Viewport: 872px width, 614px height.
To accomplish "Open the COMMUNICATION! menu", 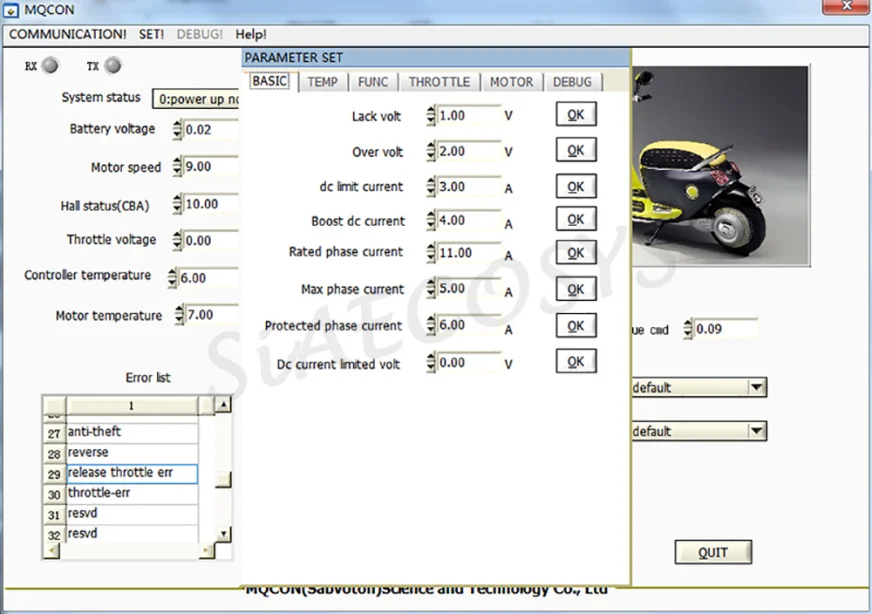I will click(x=68, y=34).
